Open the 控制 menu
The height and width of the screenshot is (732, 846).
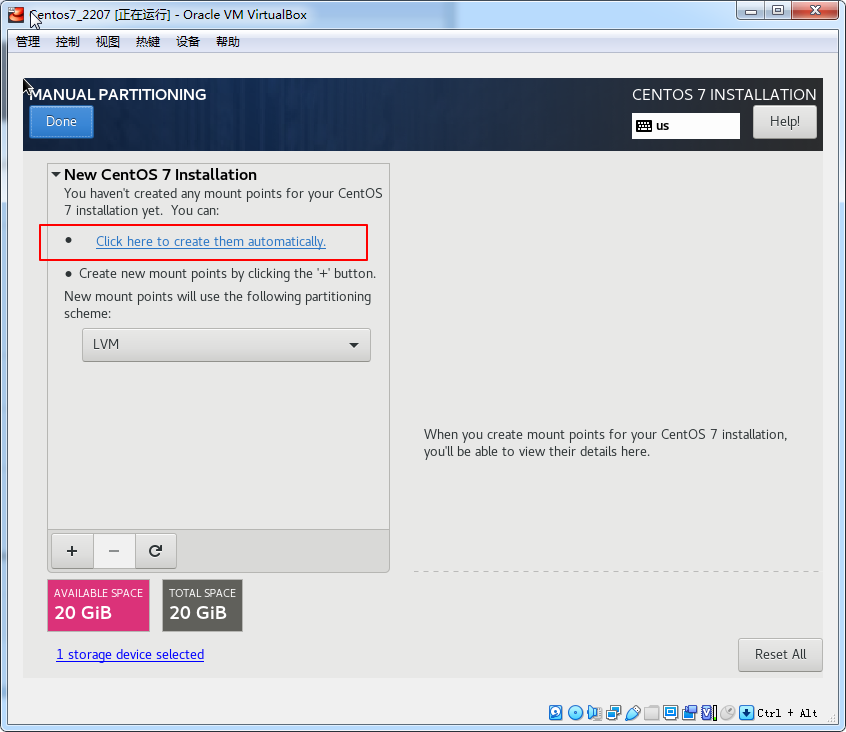point(68,42)
